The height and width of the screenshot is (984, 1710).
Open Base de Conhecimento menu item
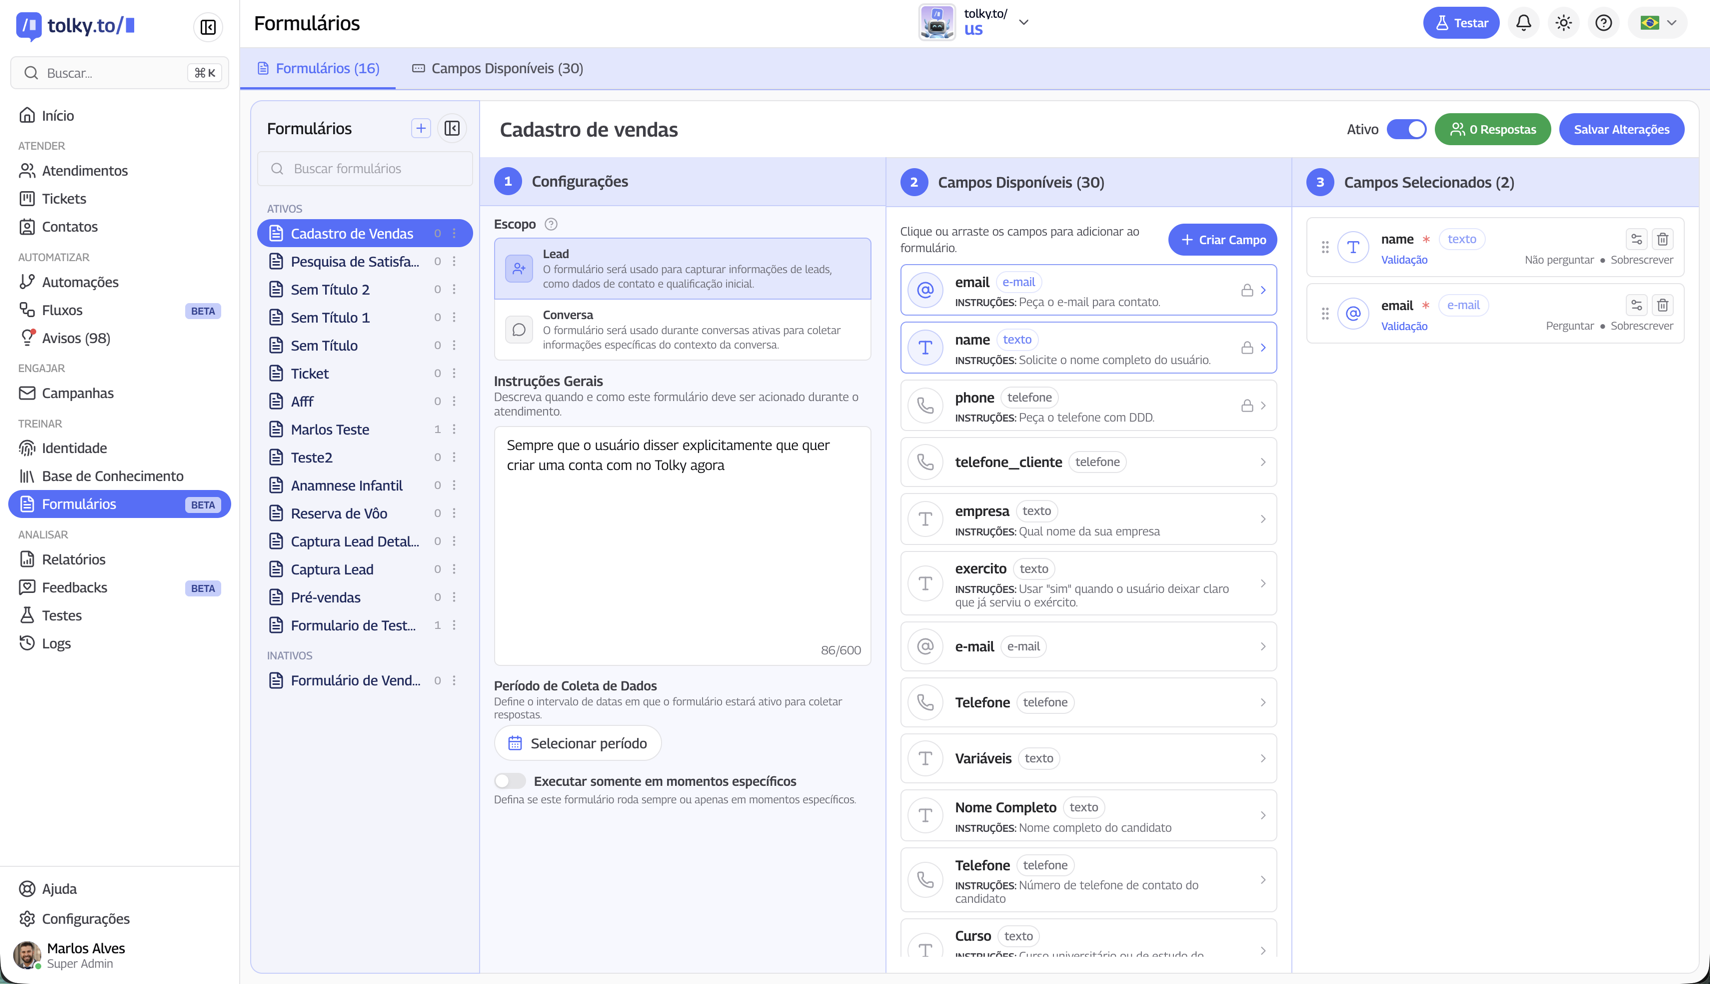point(112,476)
